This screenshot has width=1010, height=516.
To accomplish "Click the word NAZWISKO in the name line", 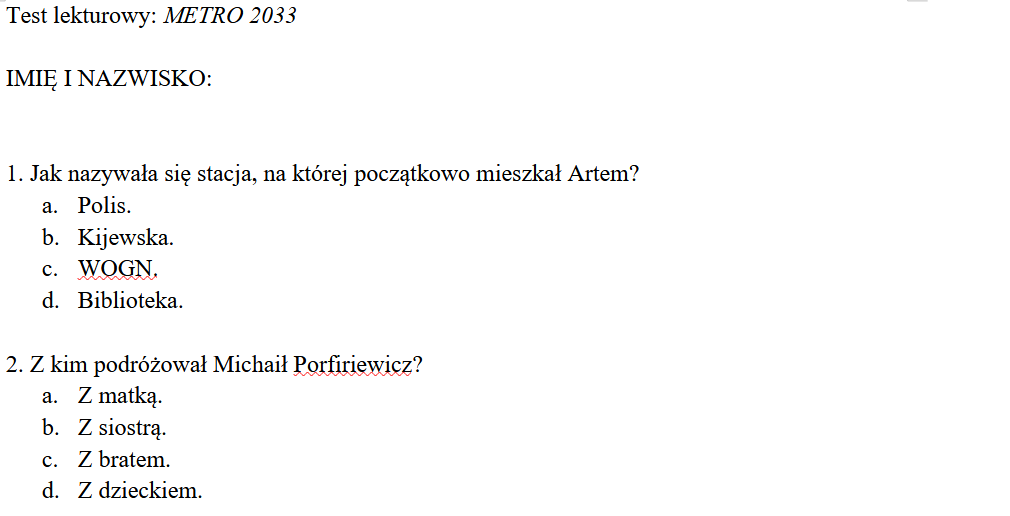I will [x=146, y=79].
